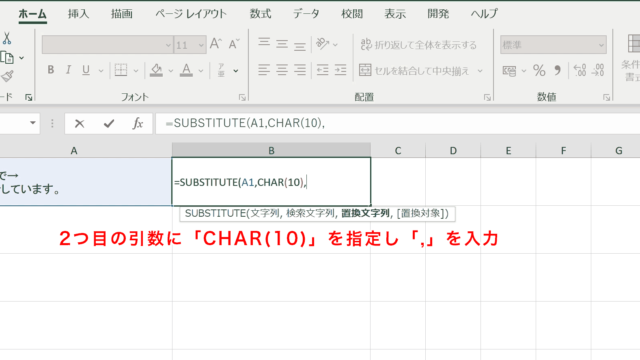The image size is (640, 360).
Task: Open the 校閲 tab
Action: (352, 14)
